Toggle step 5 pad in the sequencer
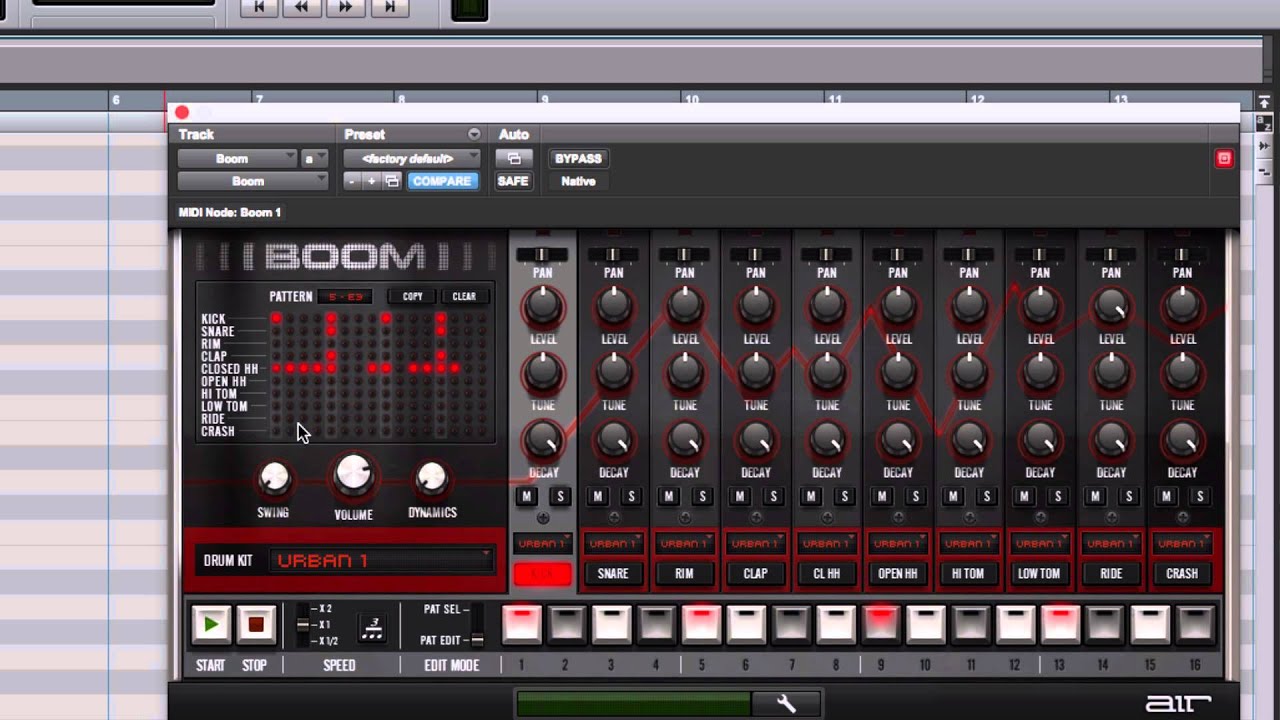This screenshot has height=720, width=1280. point(701,624)
